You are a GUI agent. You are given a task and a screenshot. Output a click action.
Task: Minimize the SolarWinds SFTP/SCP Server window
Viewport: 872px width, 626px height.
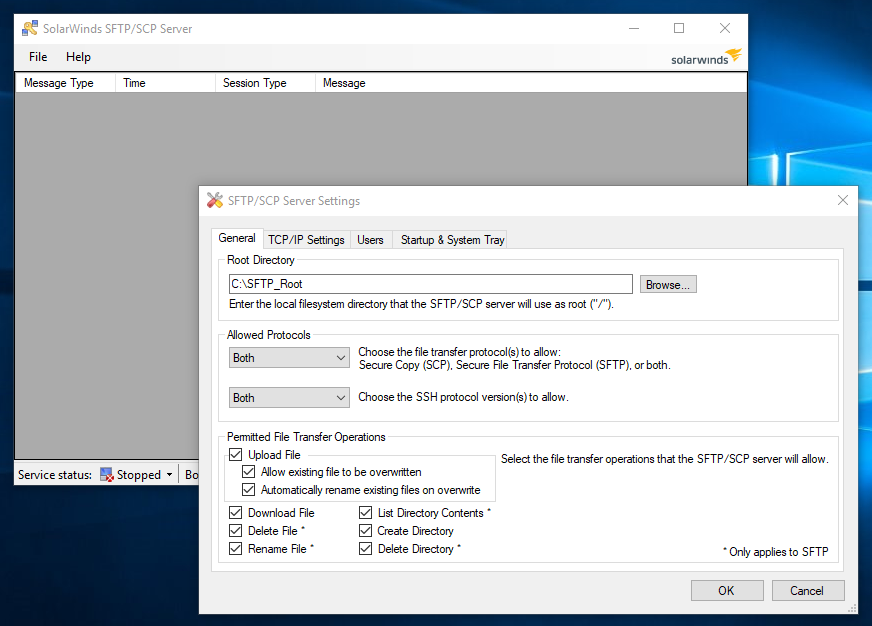click(633, 28)
